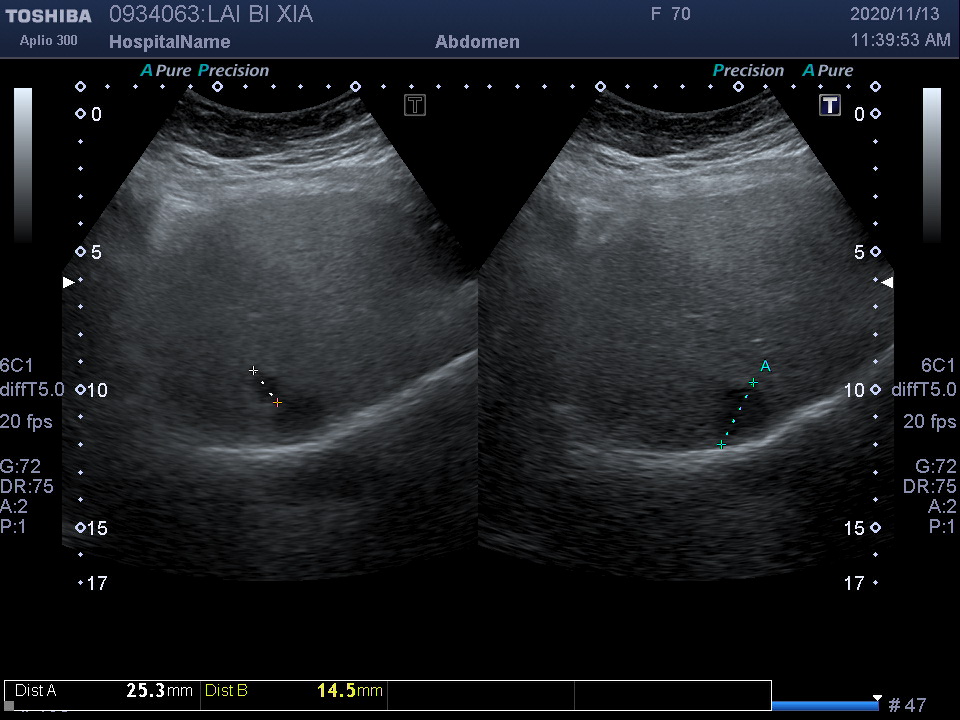Click the left 20 fps readout
The width and height of the screenshot is (960, 720).
point(26,422)
